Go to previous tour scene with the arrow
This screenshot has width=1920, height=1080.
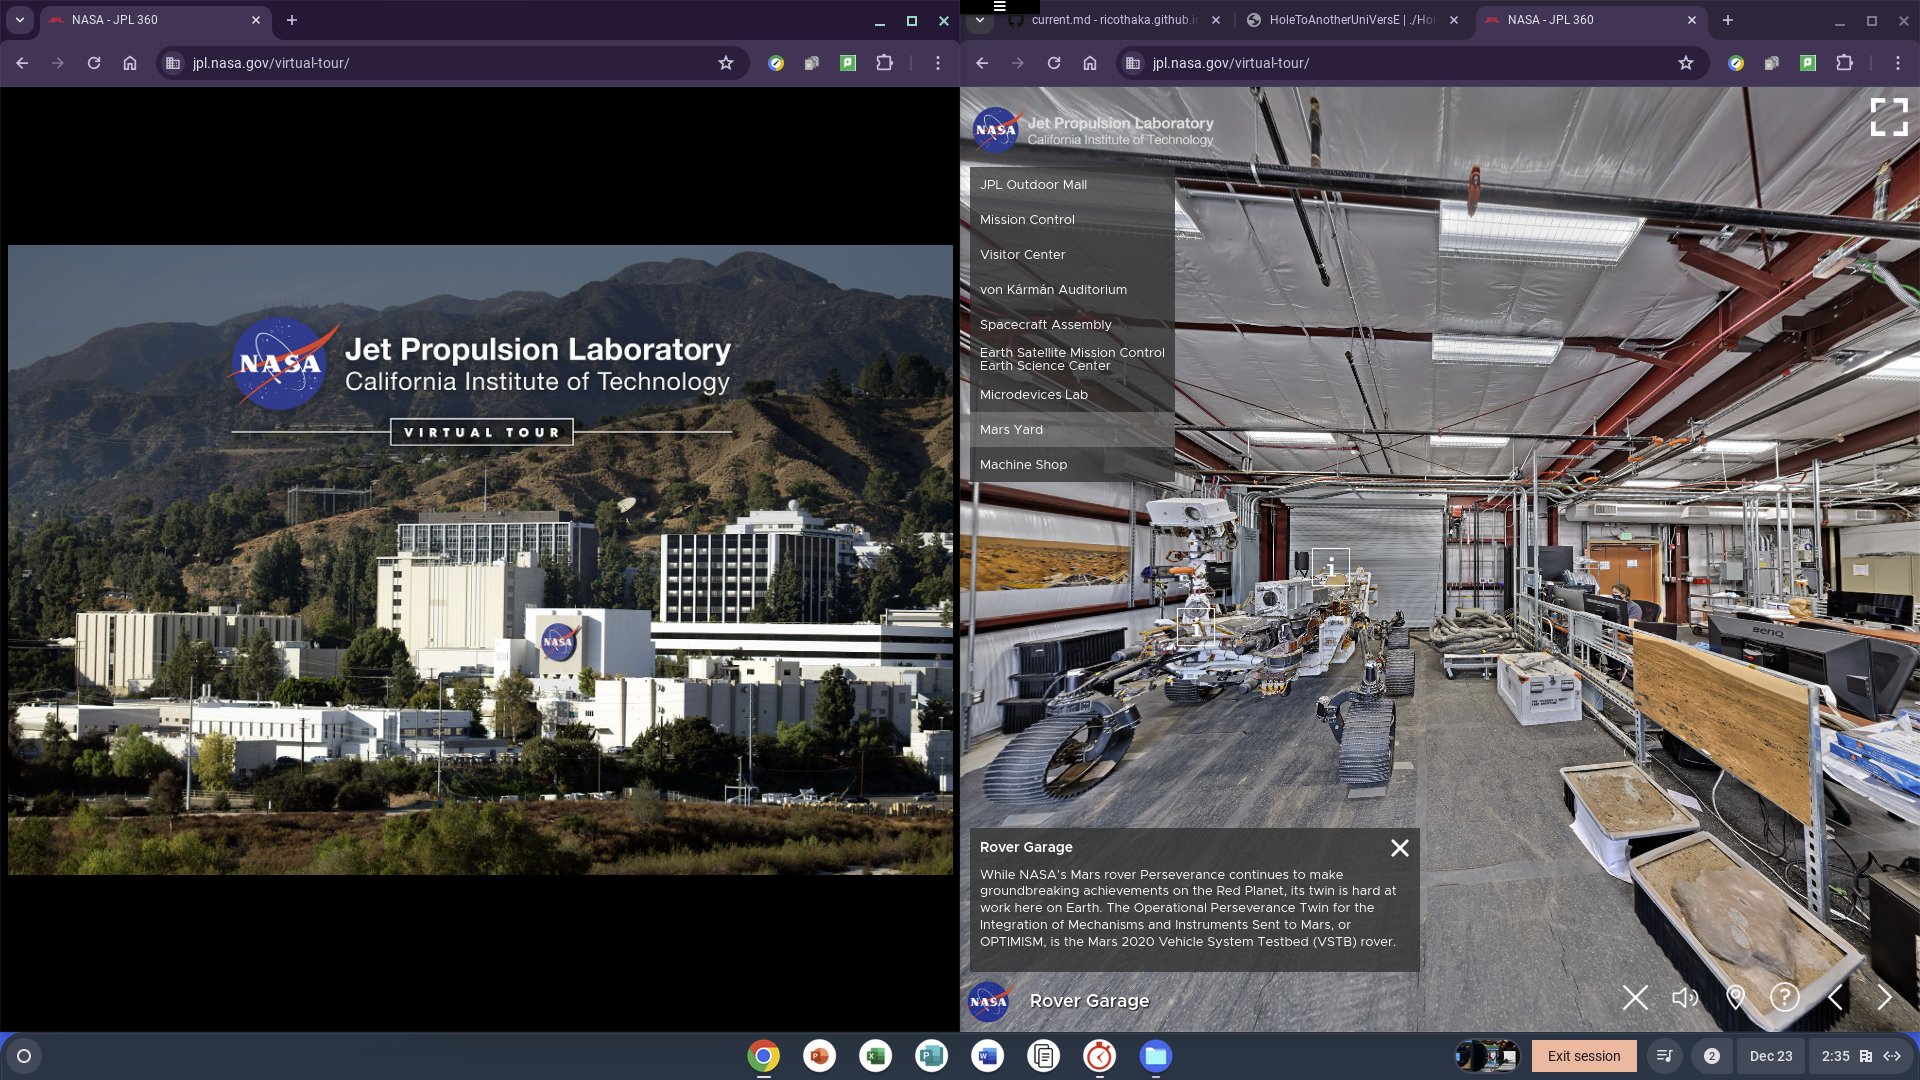(1835, 998)
